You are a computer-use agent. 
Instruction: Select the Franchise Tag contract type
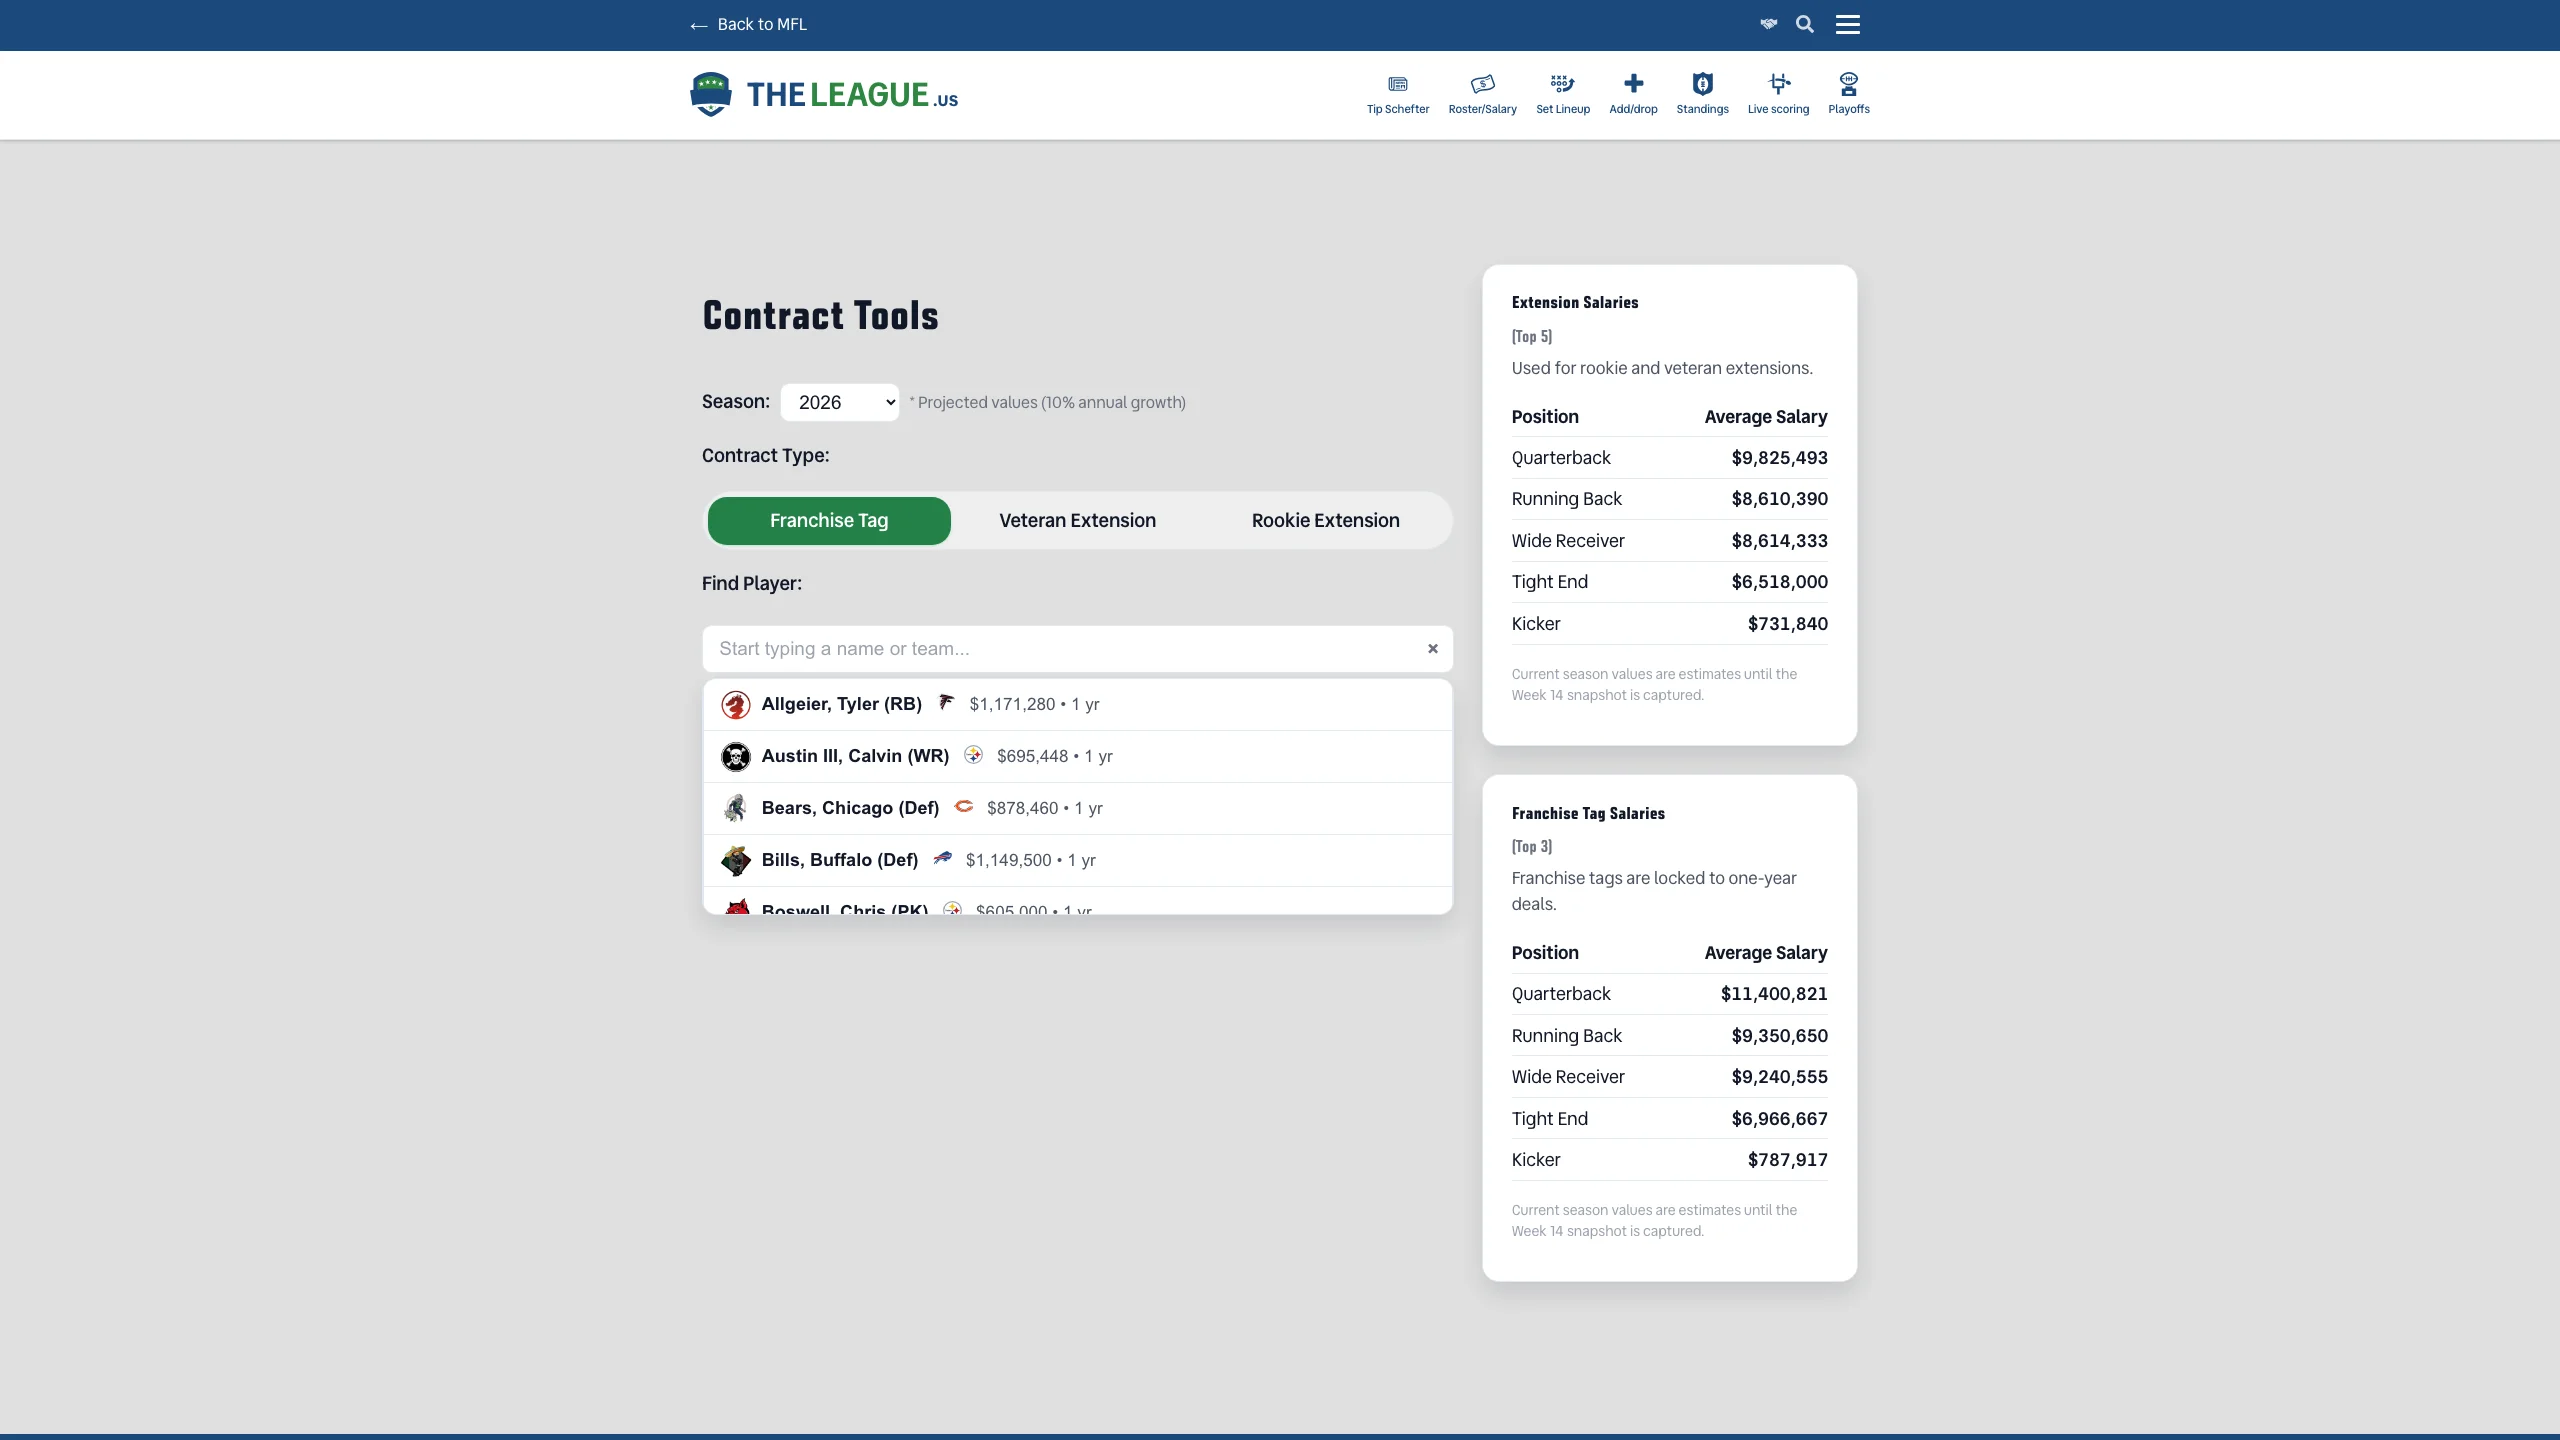click(x=829, y=521)
